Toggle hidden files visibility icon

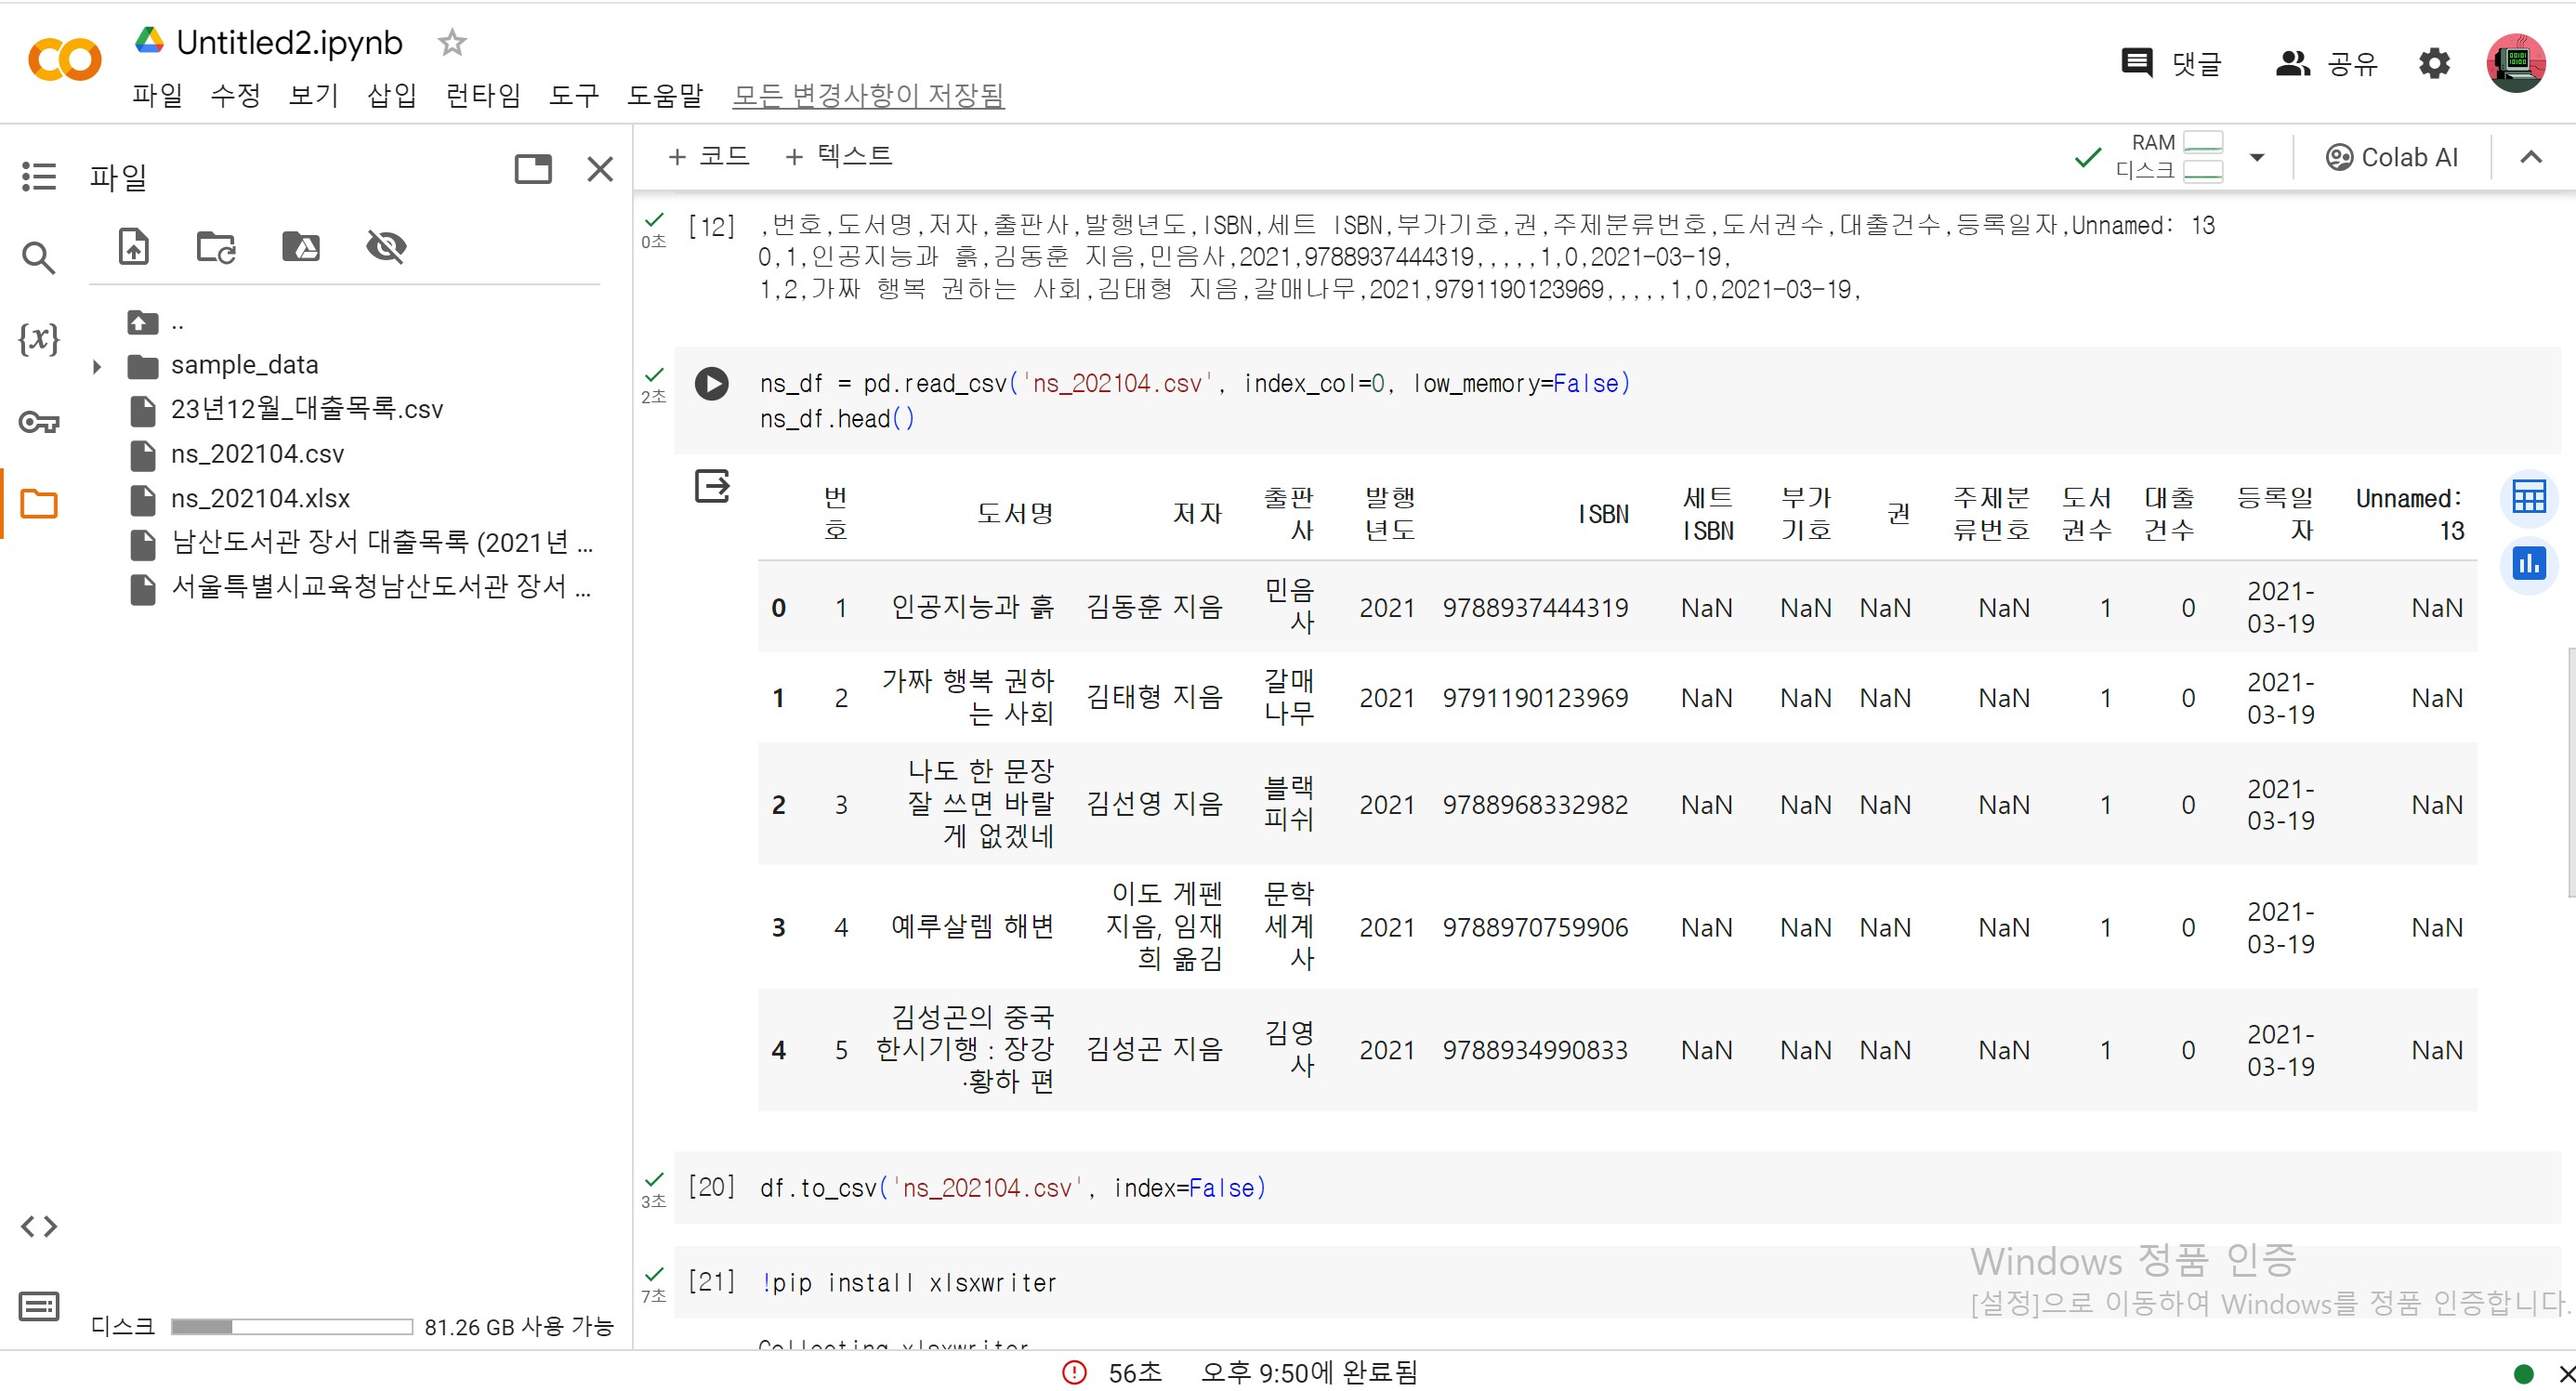[x=386, y=246]
